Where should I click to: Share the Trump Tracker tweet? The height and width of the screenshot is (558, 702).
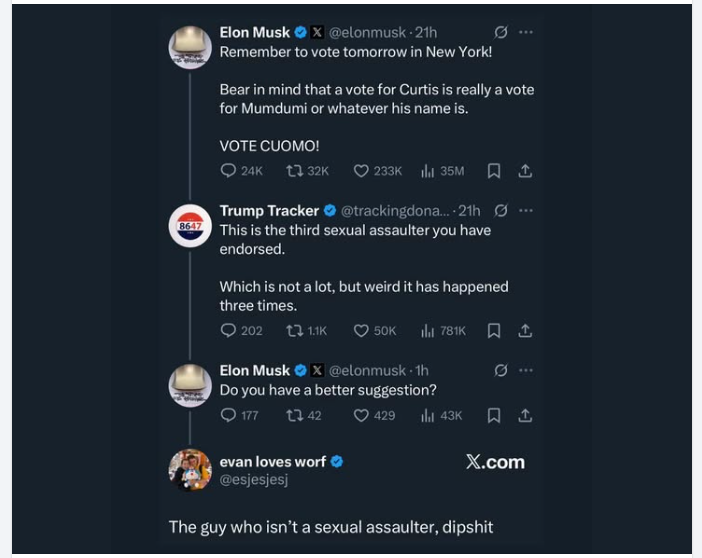[525, 330]
